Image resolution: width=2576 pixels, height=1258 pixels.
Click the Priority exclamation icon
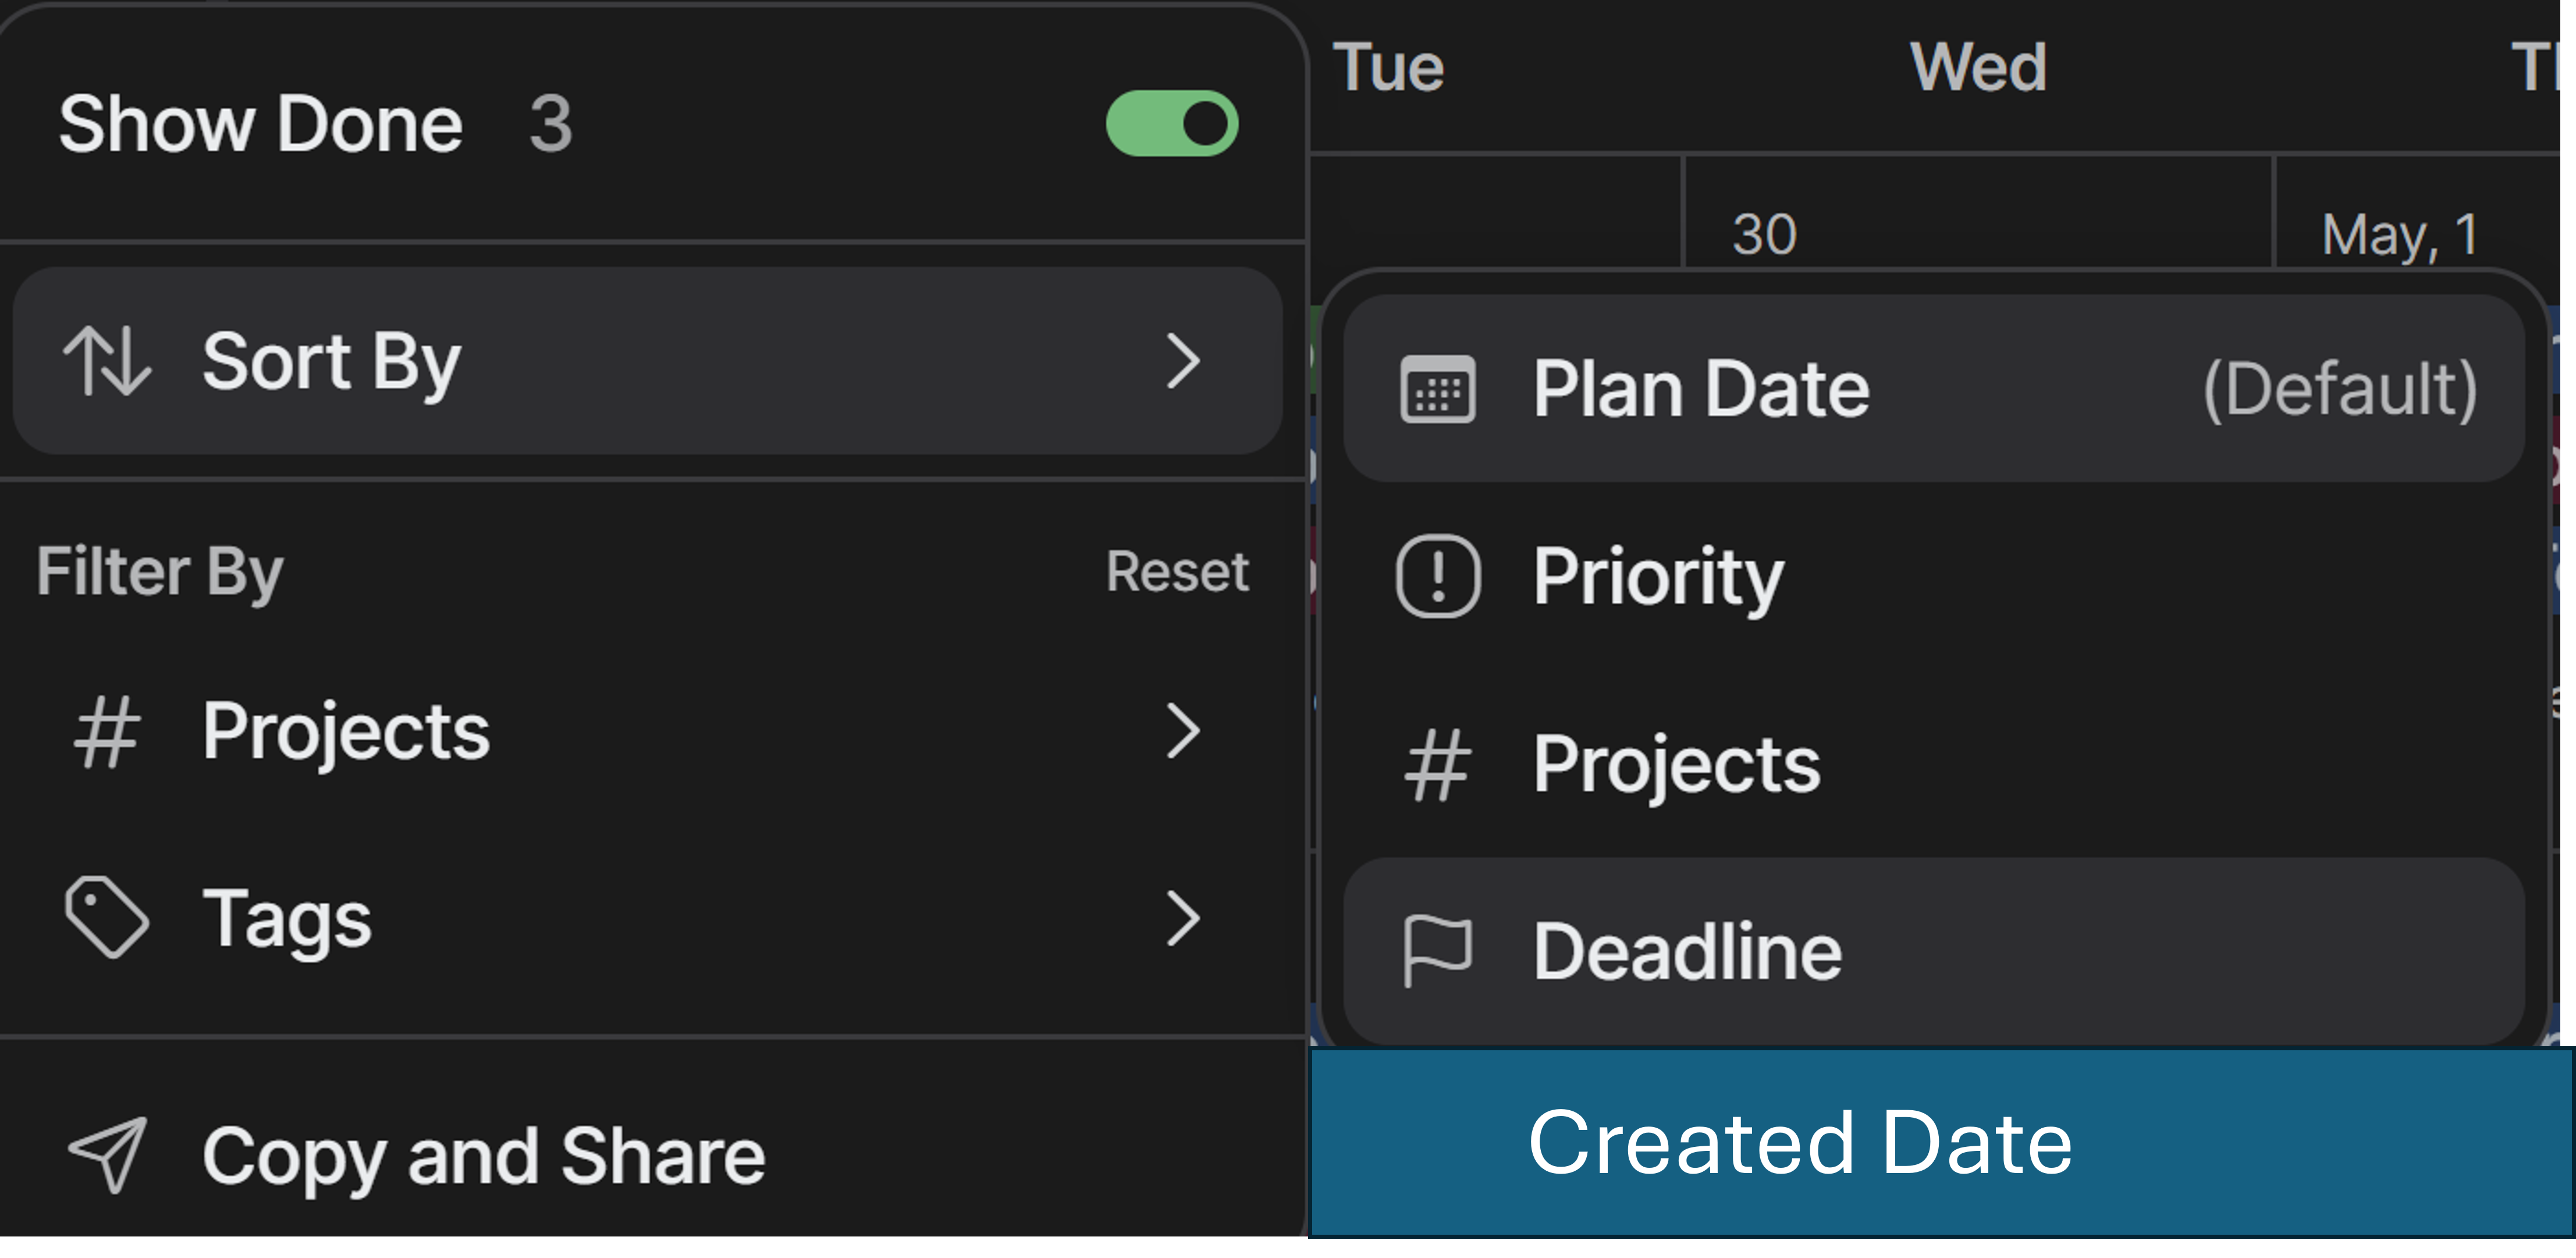1438,577
